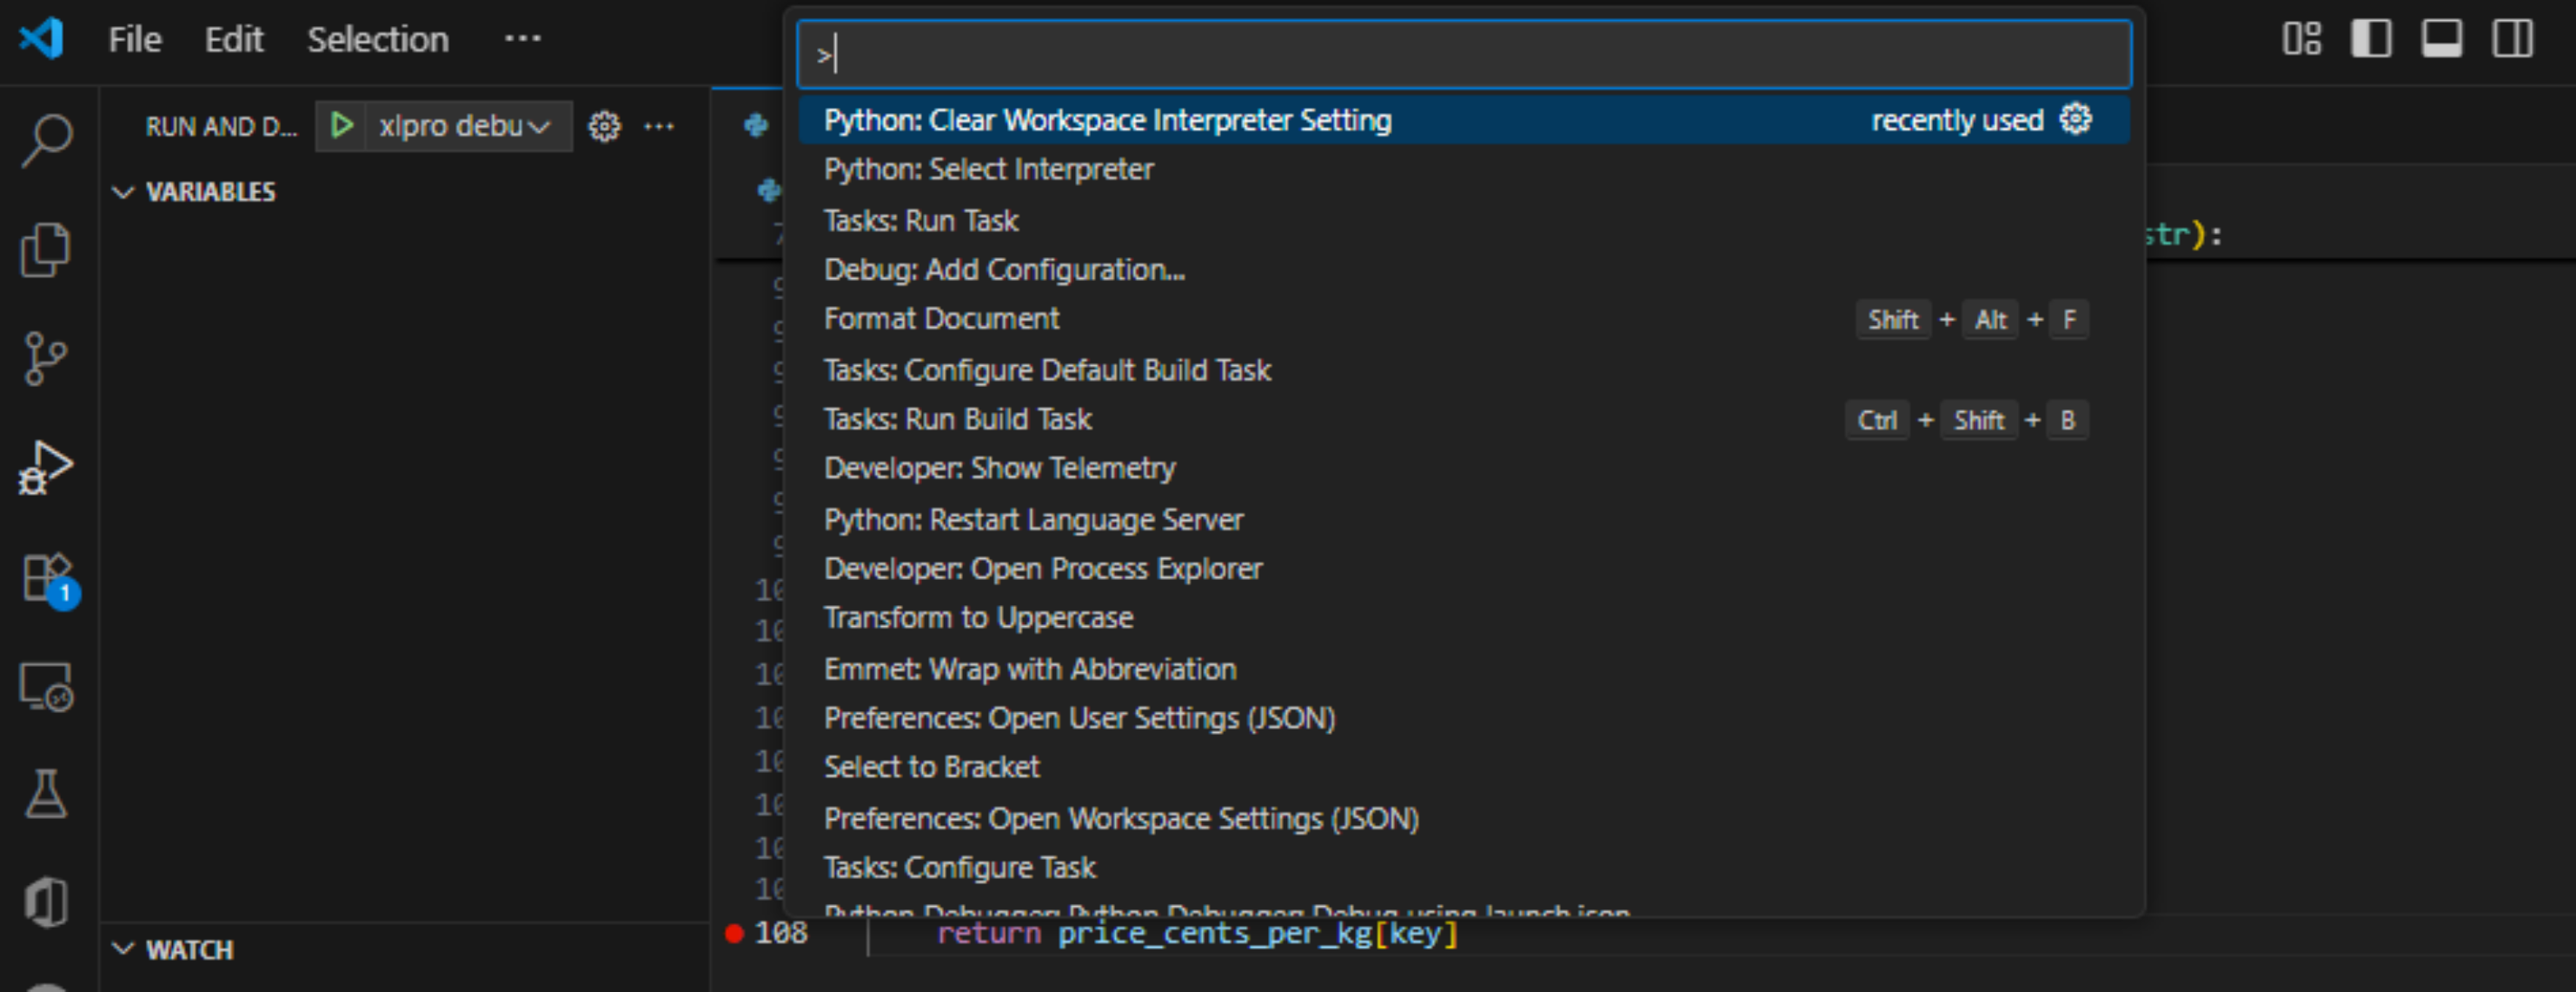
Task: Open Preferences: Open Workspace Settings (JSON)
Action: pos(1464,818)
